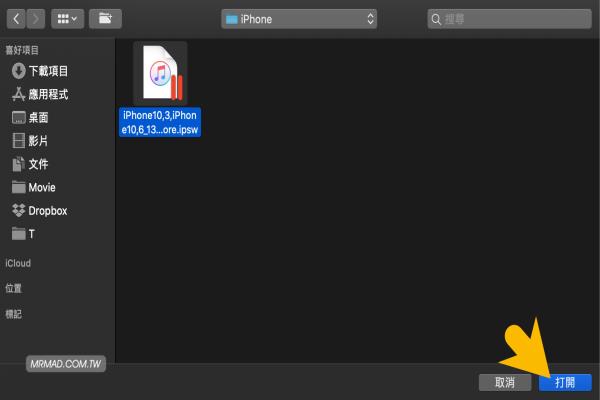Click 打開 to open the file

tap(565, 382)
